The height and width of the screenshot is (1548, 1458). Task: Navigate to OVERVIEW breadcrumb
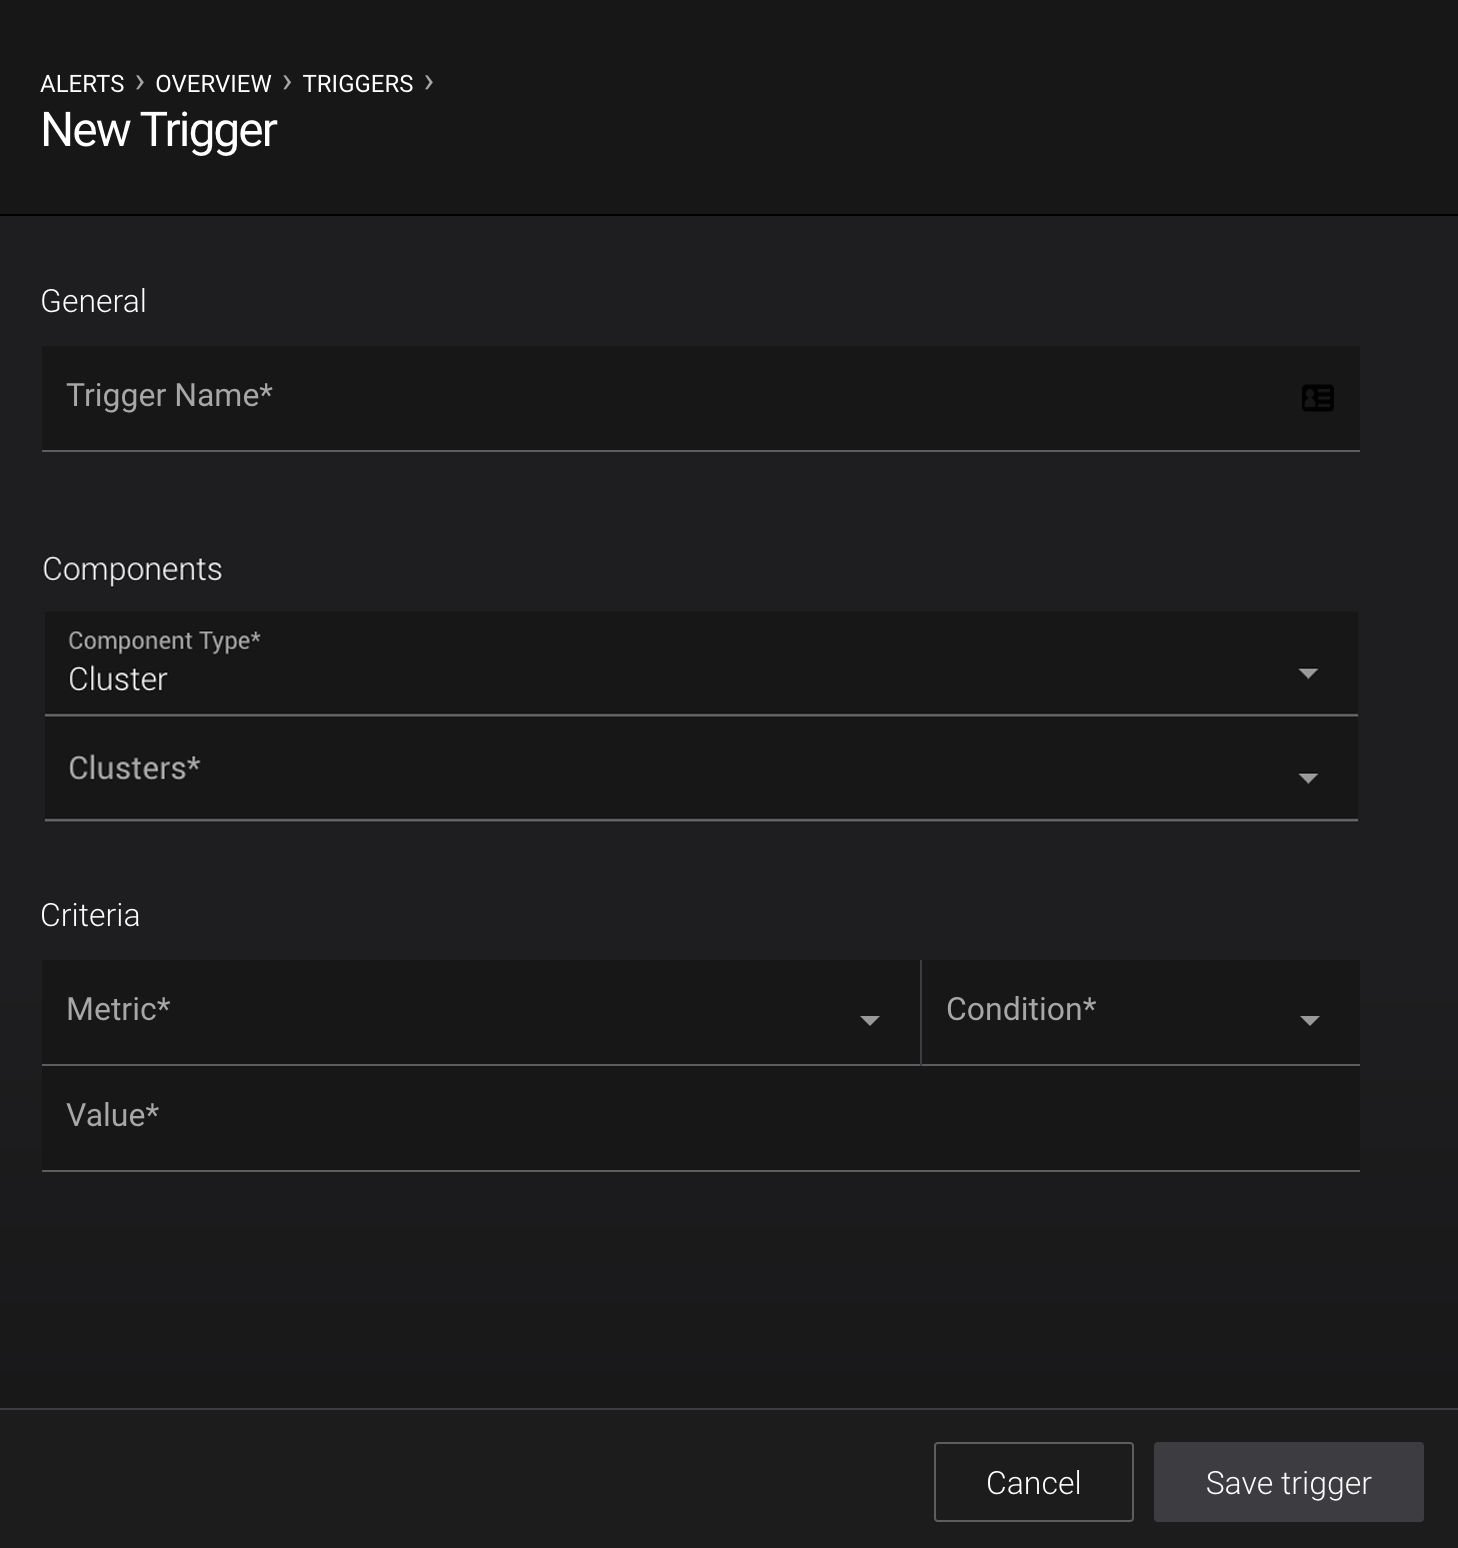(213, 84)
